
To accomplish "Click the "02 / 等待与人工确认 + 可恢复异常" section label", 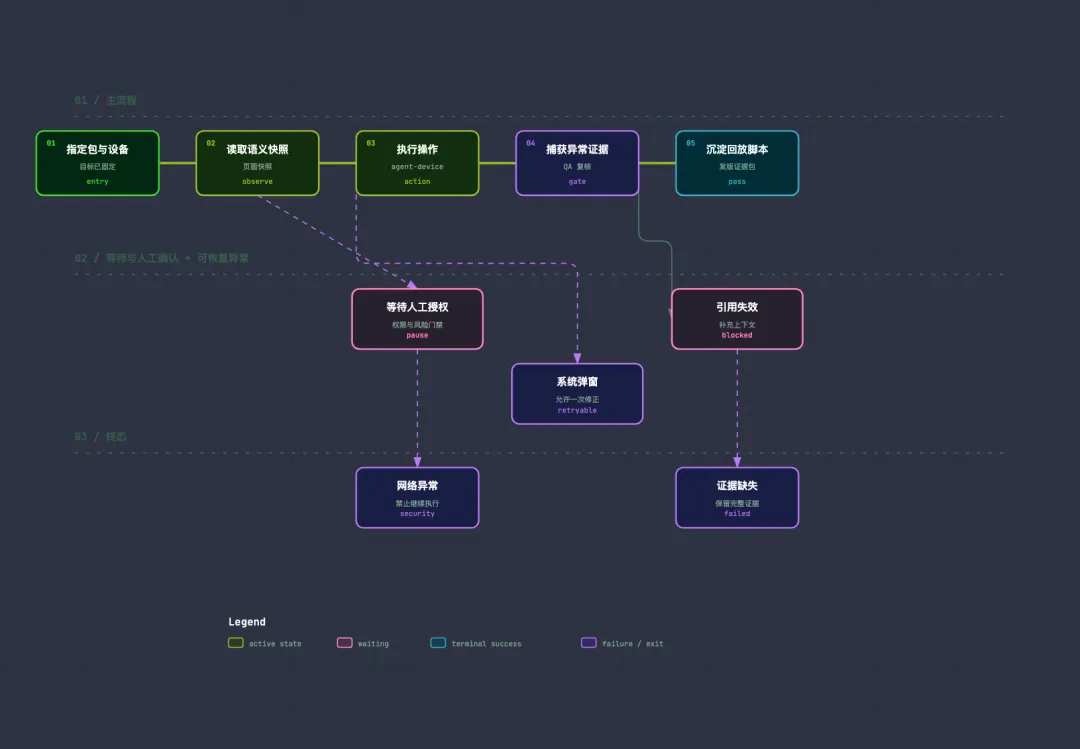I will click(x=161, y=258).
